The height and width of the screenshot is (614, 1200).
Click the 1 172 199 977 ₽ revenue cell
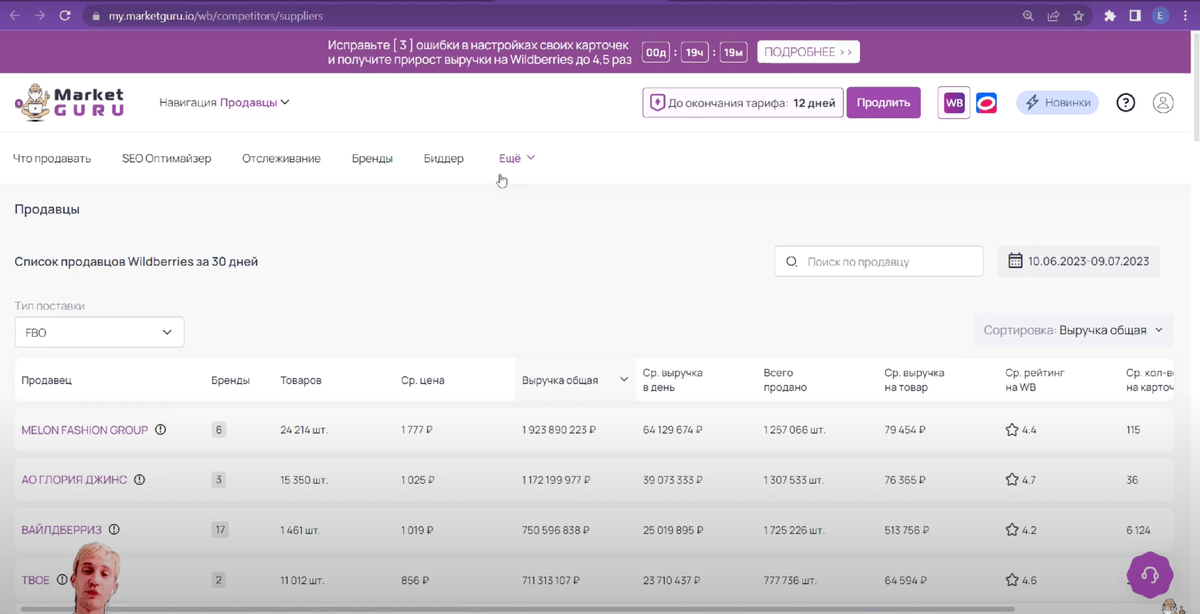coord(557,480)
